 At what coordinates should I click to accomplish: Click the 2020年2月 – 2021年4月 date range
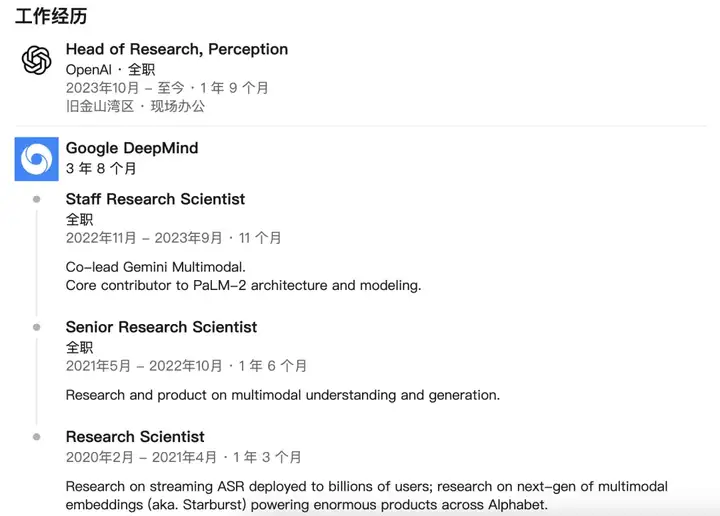[141, 457]
